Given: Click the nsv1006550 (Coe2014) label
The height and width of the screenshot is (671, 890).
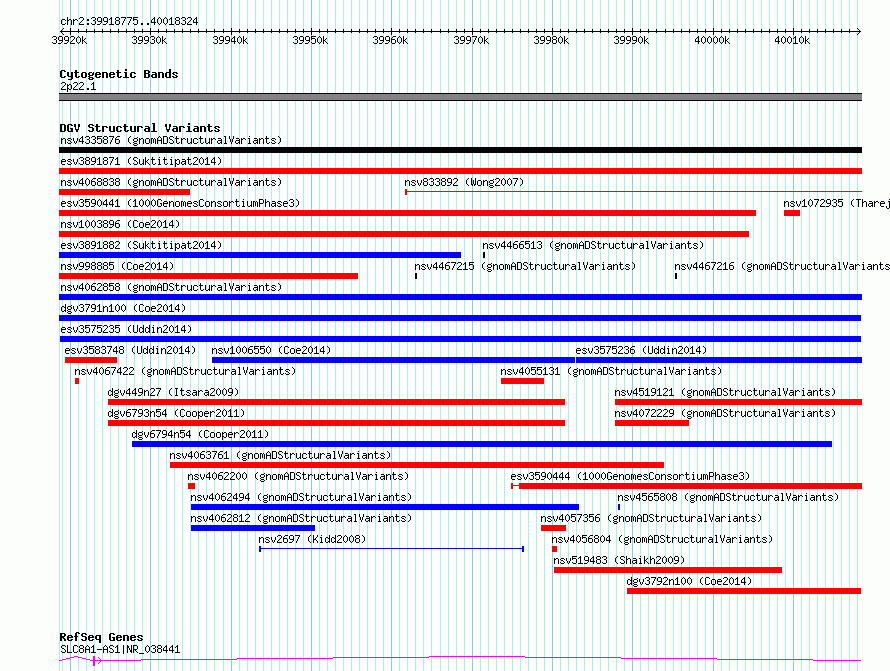Looking at the screenshot, I should [x=271, y=350].
